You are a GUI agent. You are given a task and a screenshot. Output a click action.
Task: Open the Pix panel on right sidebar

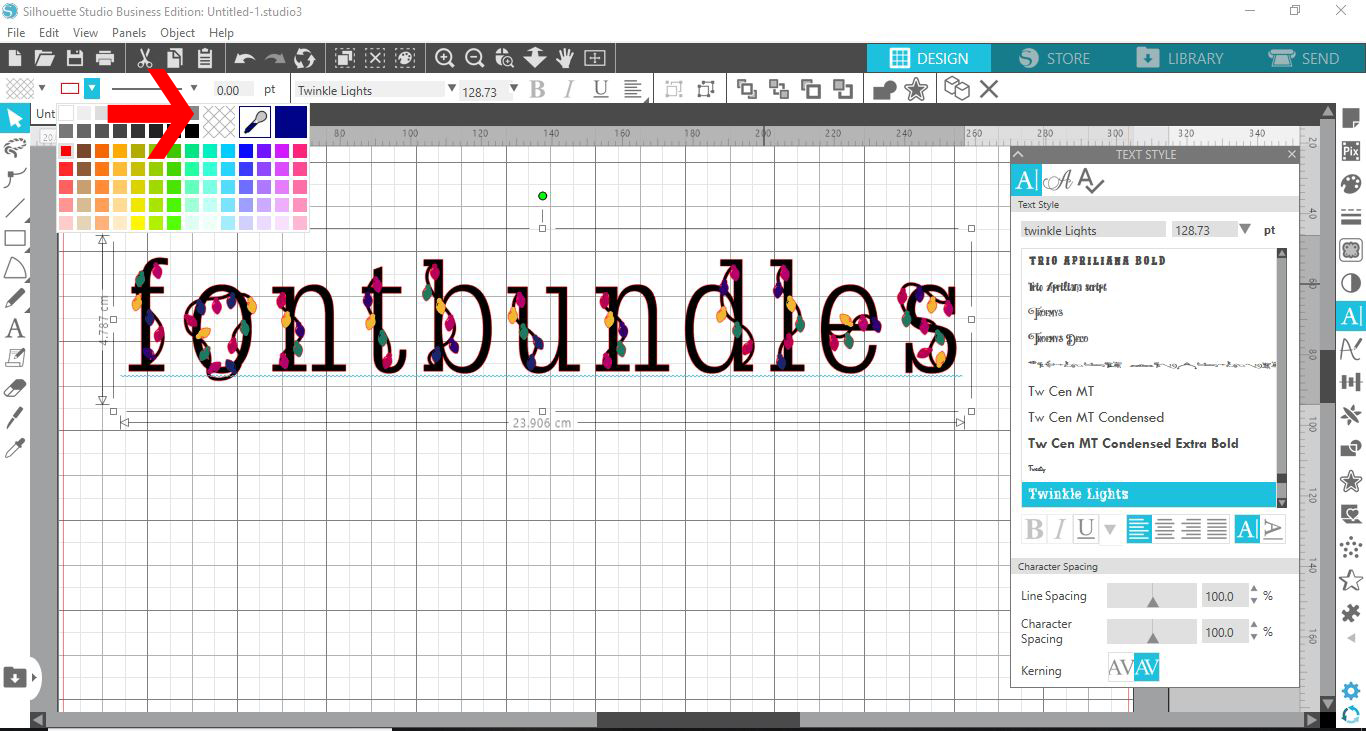1351,151
